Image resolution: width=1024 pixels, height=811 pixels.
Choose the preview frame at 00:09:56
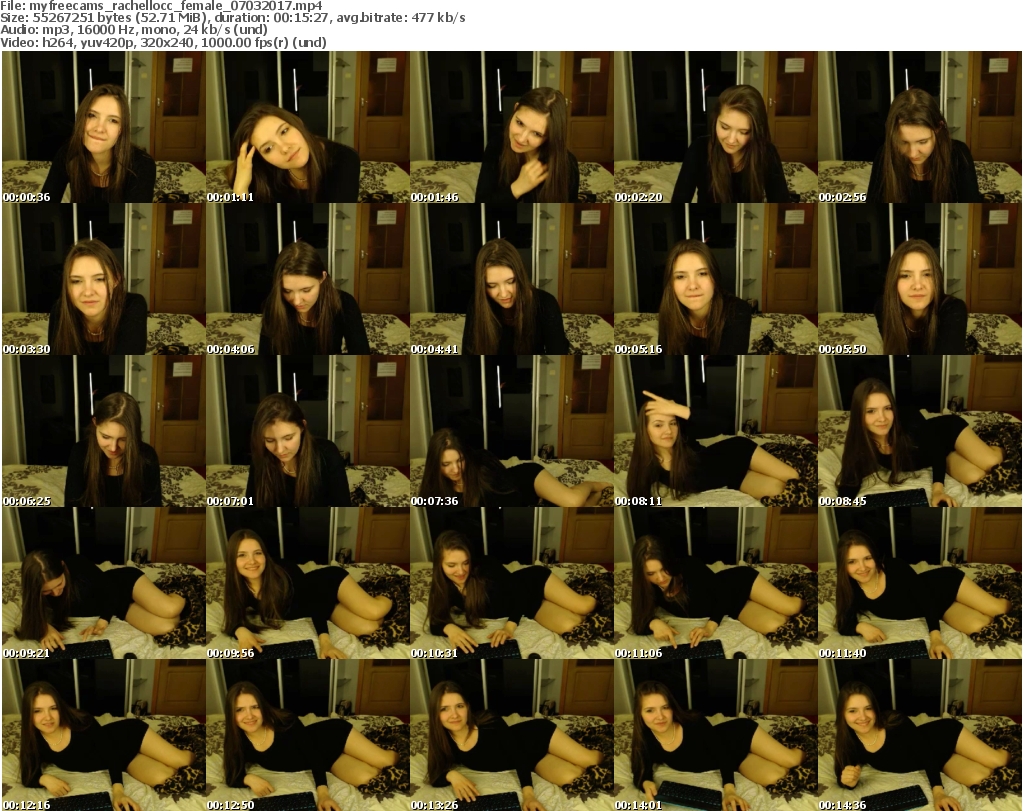[x=308, y=583]
